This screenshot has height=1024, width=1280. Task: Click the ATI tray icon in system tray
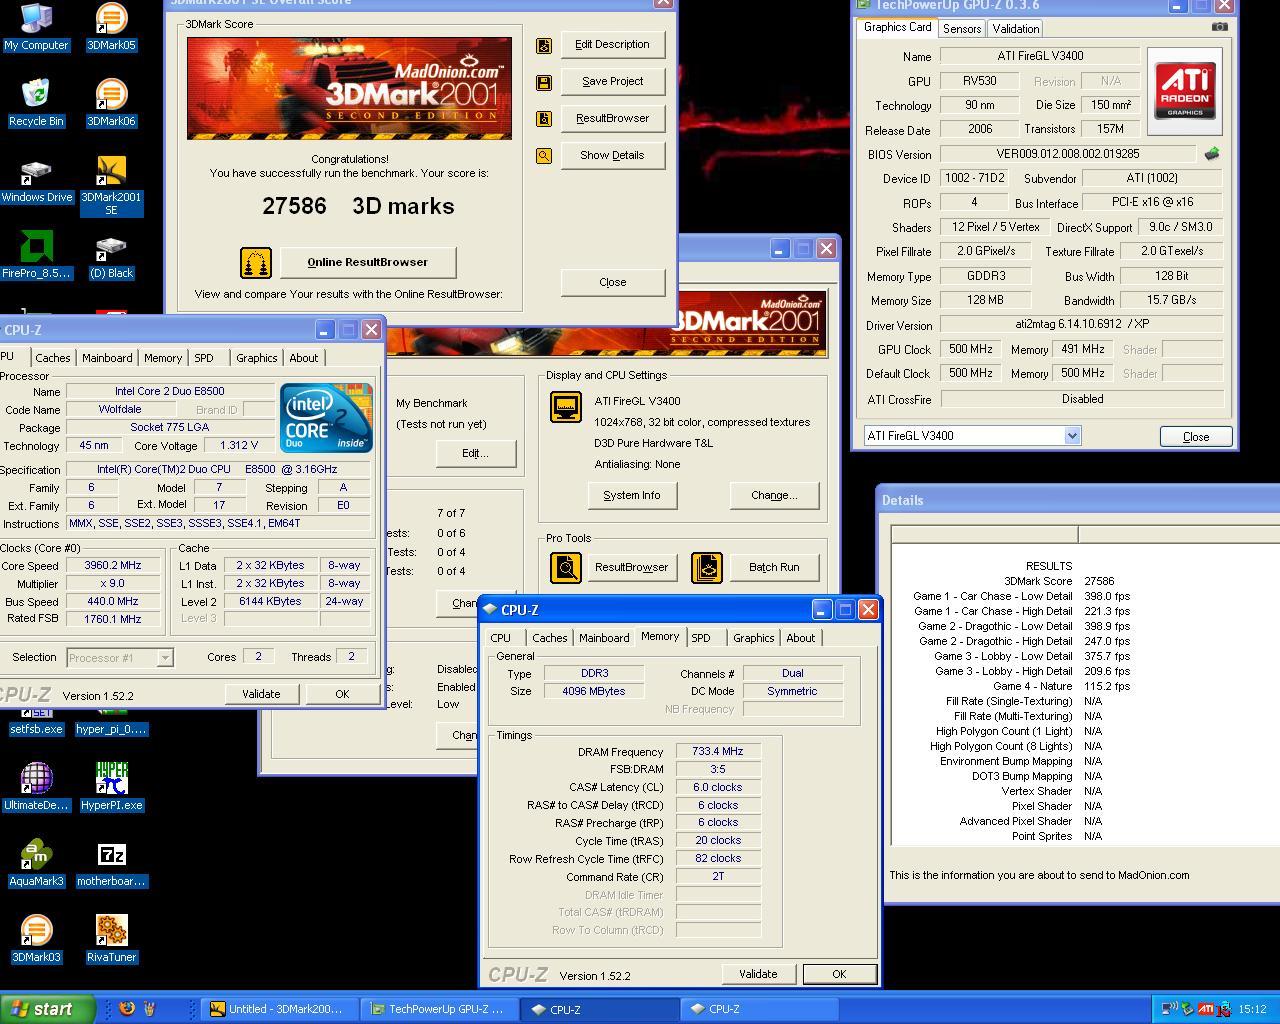click(1206, 1009)
